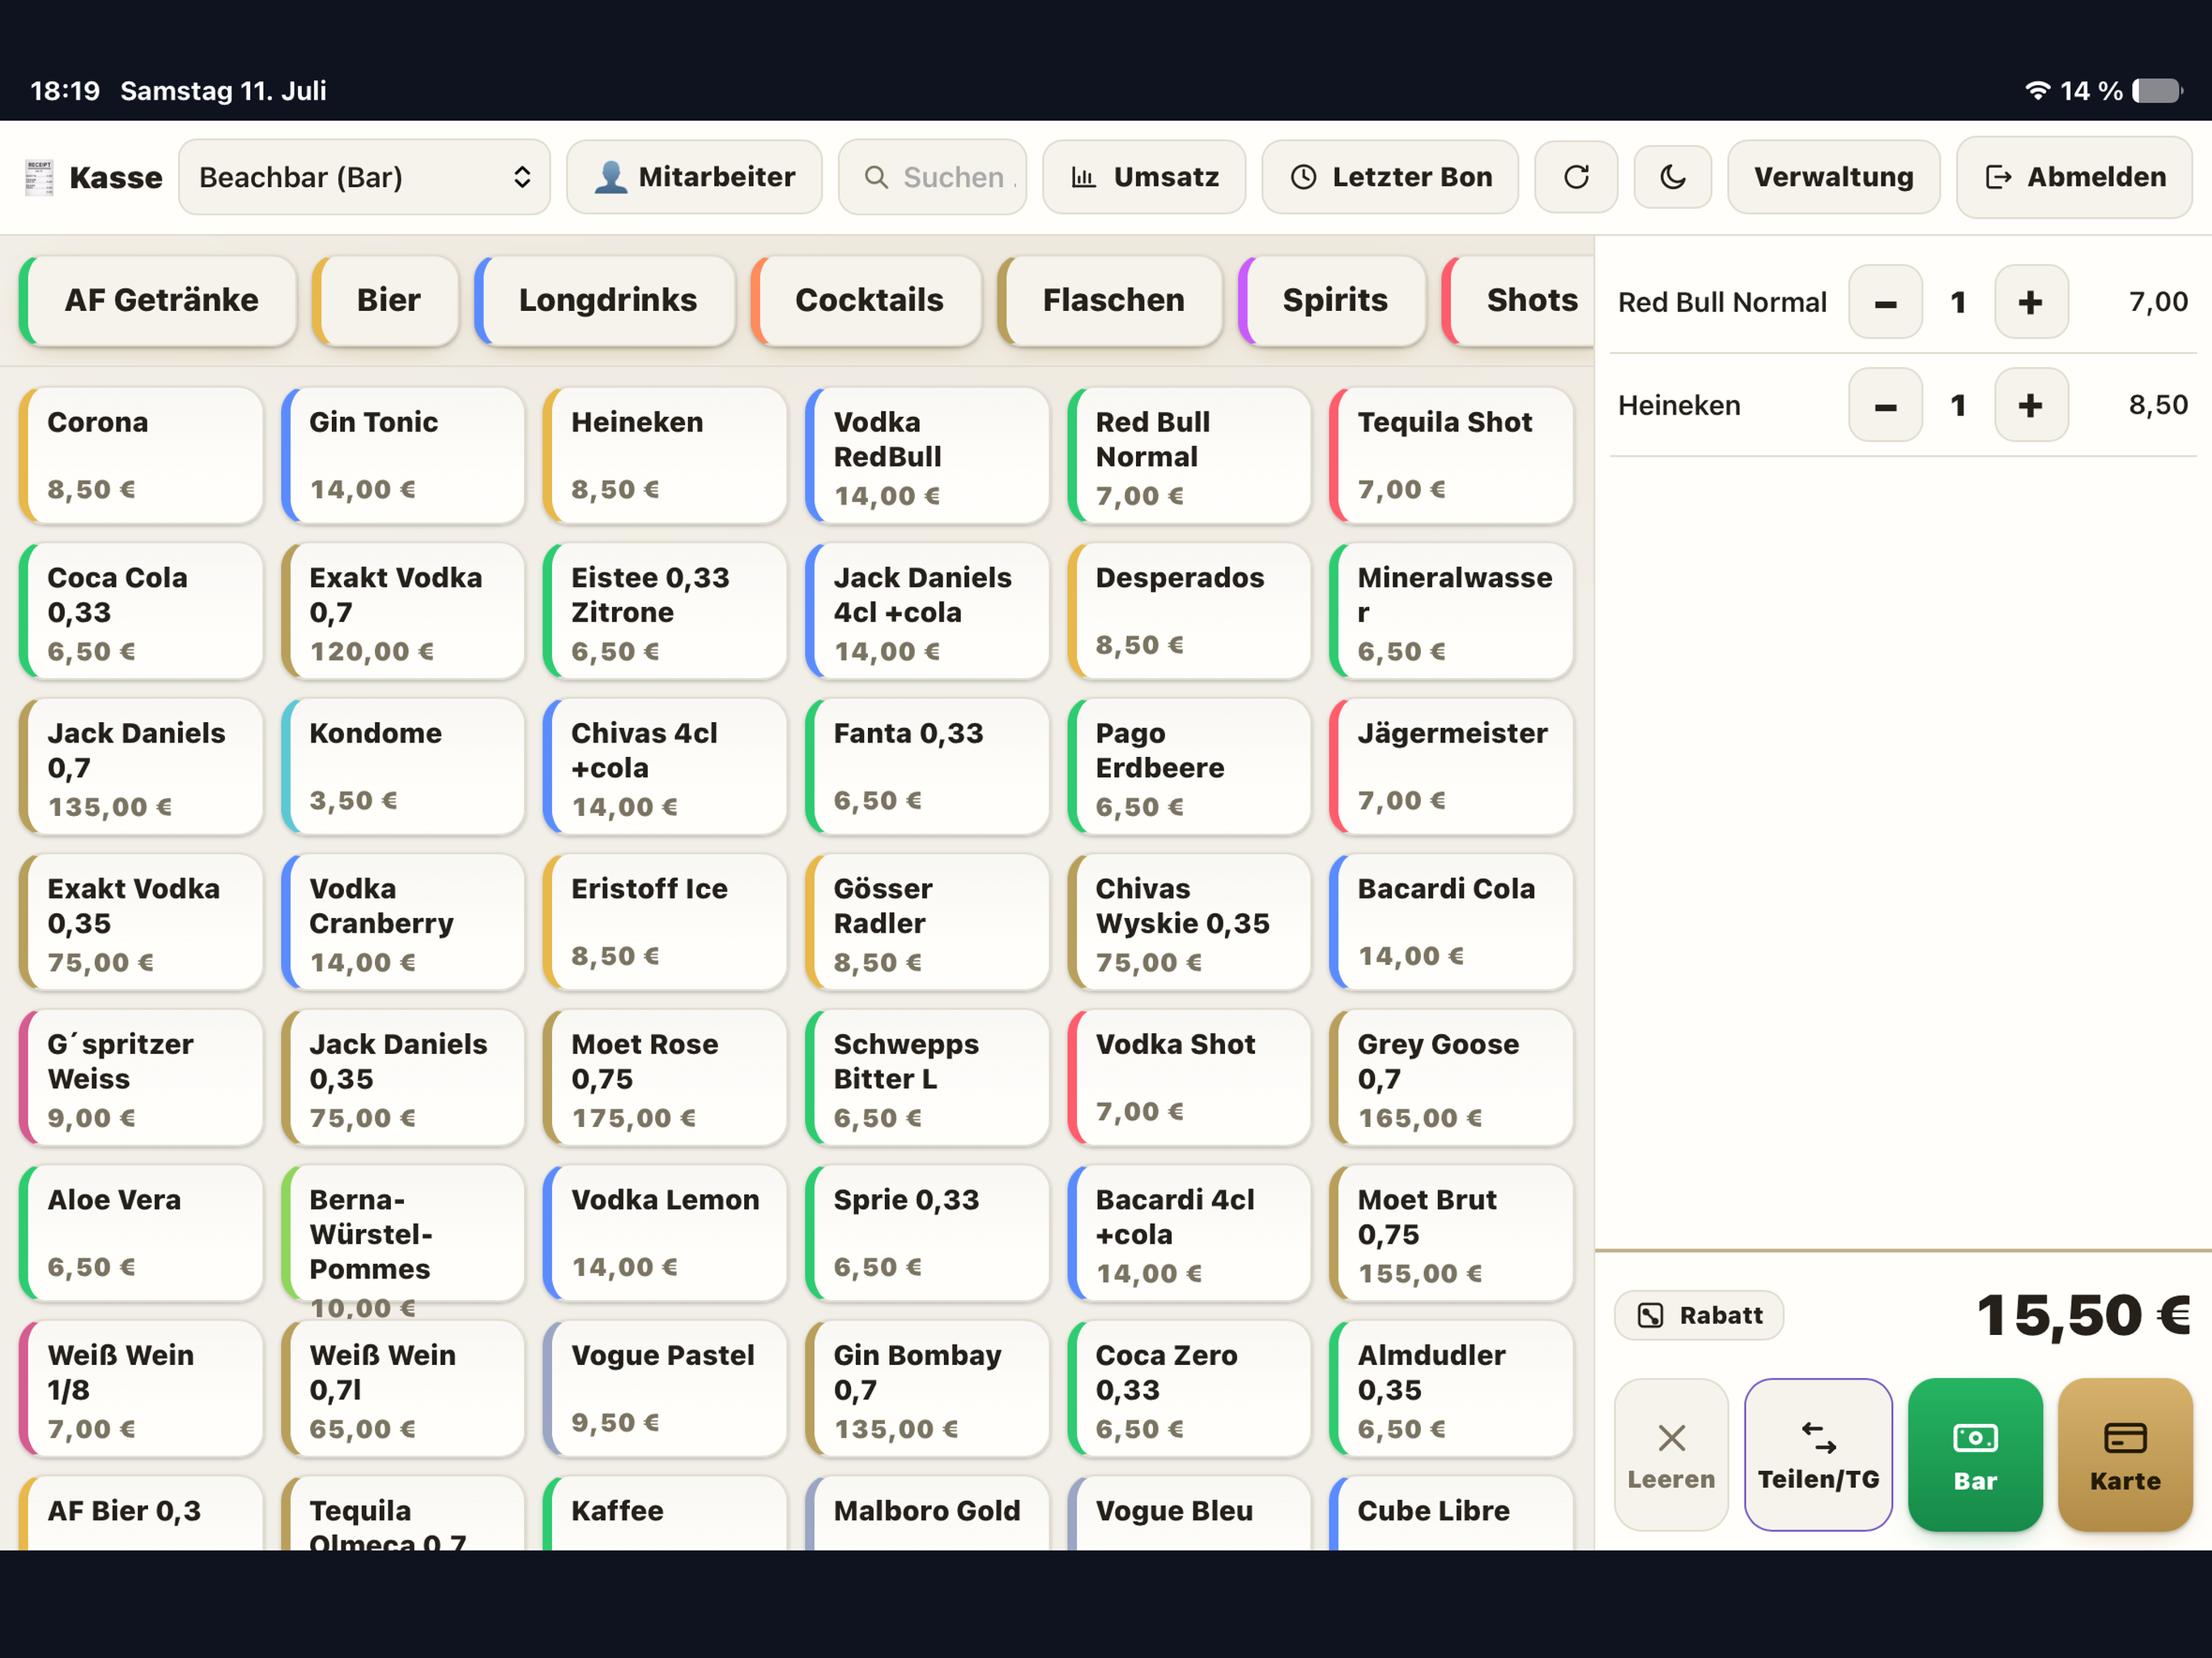2212x1658 pixels.
Task: Select the Kondome product tile
Action: (403, 766)
